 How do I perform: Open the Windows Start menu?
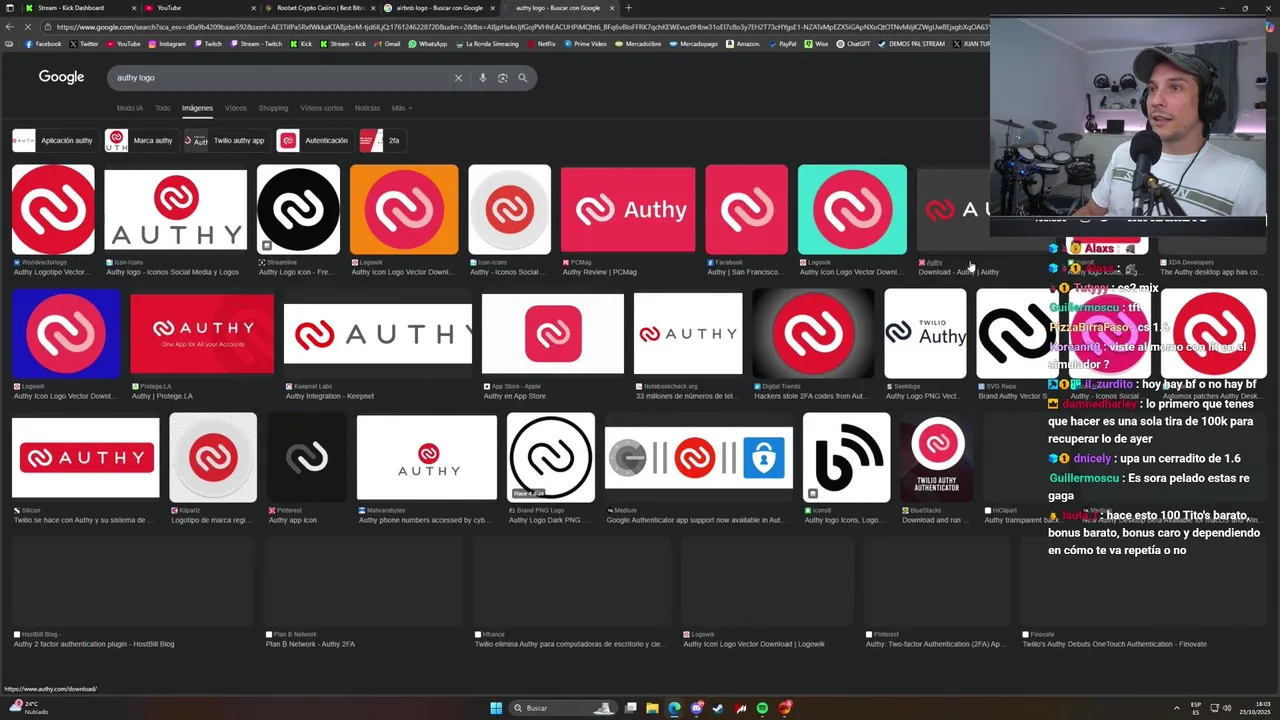pos(496,708)
